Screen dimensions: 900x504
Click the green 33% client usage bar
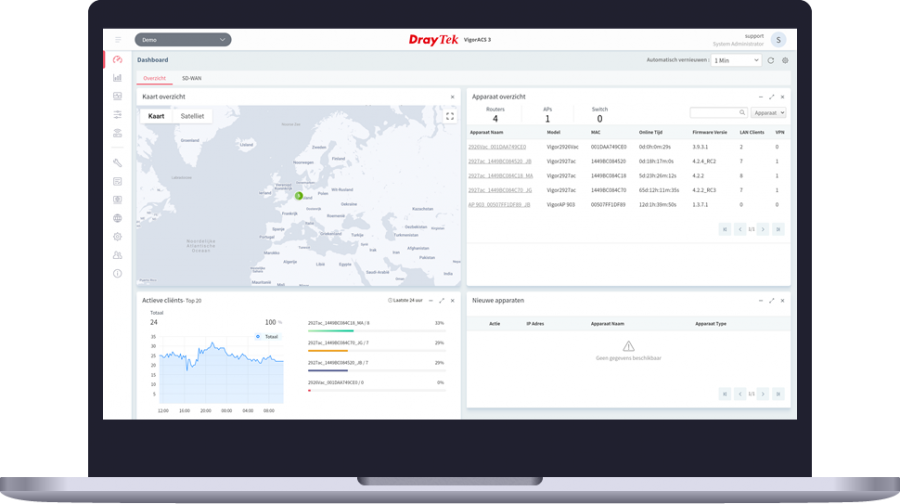[331, 331]
